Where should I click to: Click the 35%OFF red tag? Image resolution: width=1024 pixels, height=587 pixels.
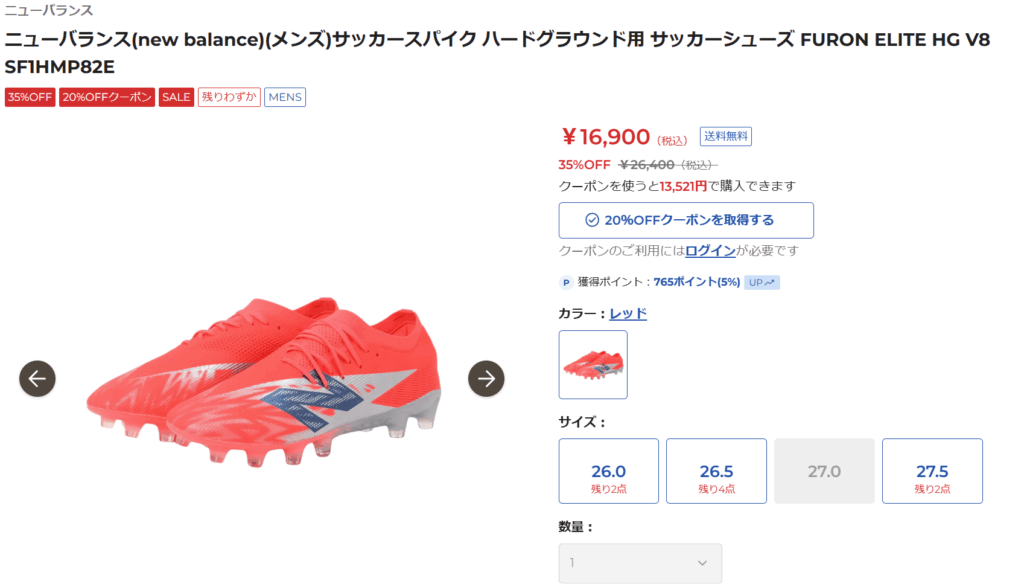pyautogui.click(x=30, y=97)
